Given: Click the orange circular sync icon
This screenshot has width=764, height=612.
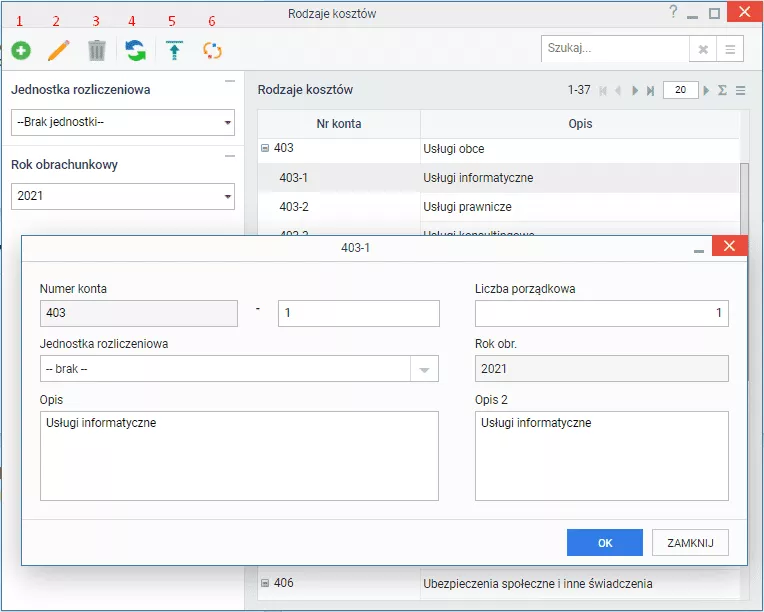Looking at the screenshot, I should (212, 50).
